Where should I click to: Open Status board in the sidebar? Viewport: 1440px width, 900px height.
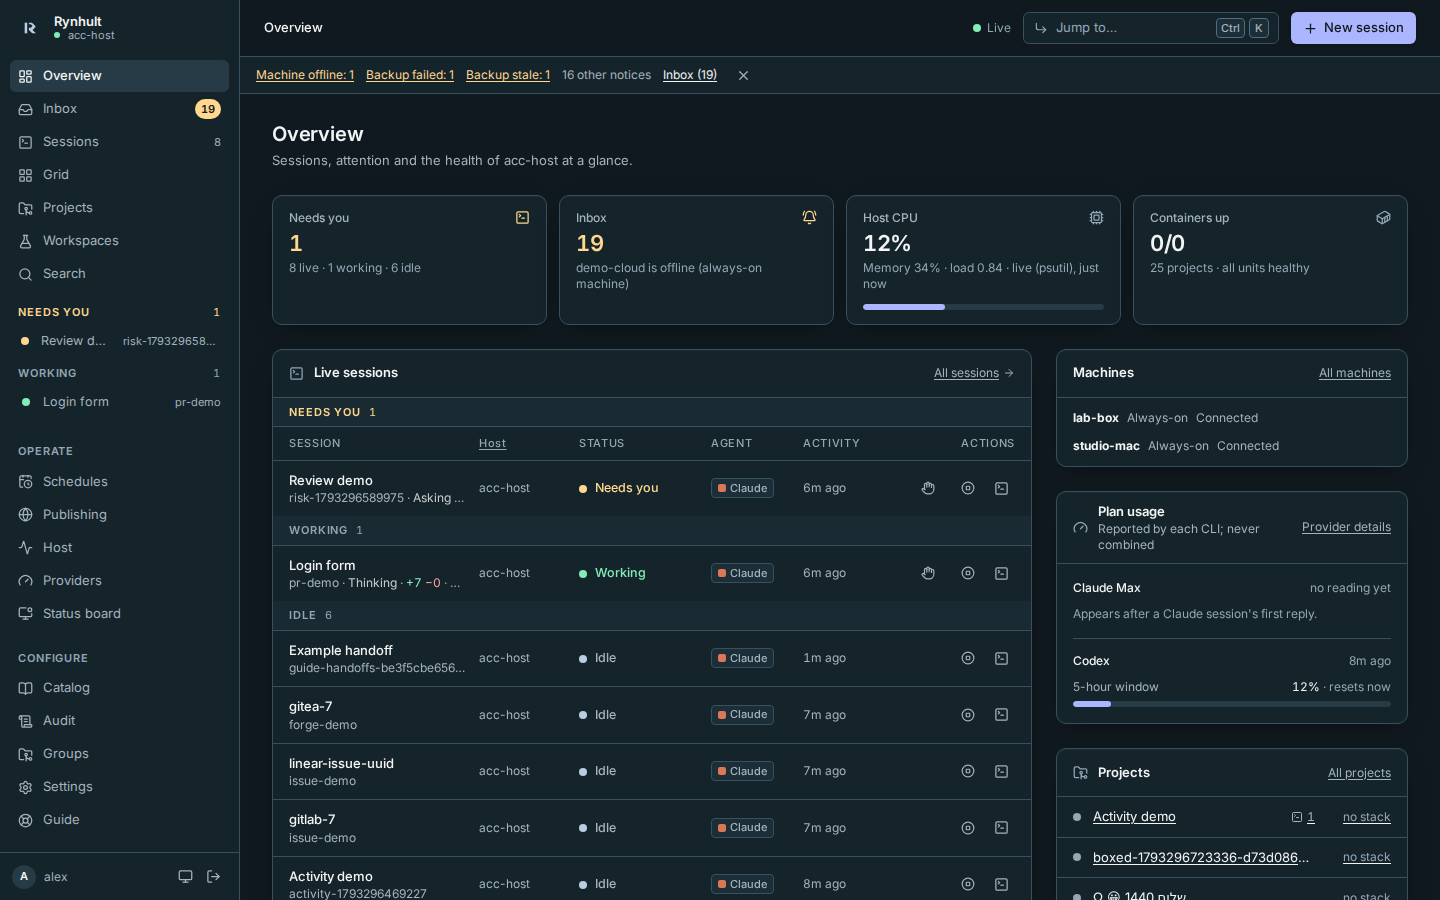coord(119,614)
